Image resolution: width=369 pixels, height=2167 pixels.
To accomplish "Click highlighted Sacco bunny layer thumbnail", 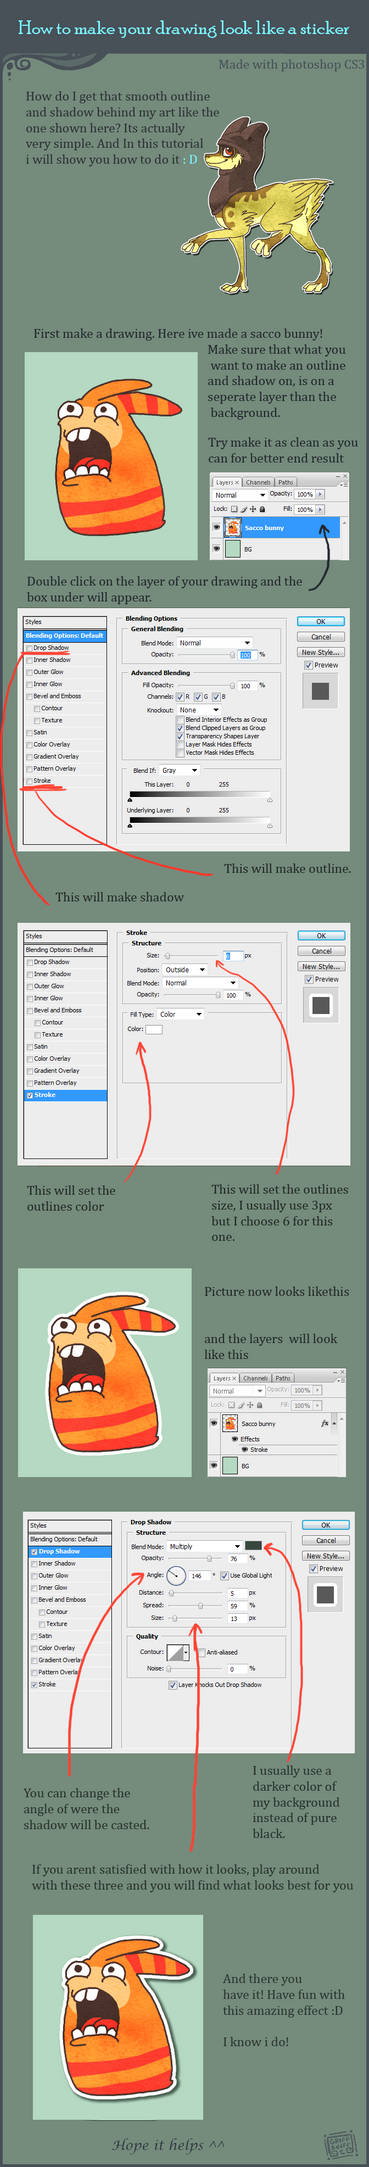I will tap(233, 527).
